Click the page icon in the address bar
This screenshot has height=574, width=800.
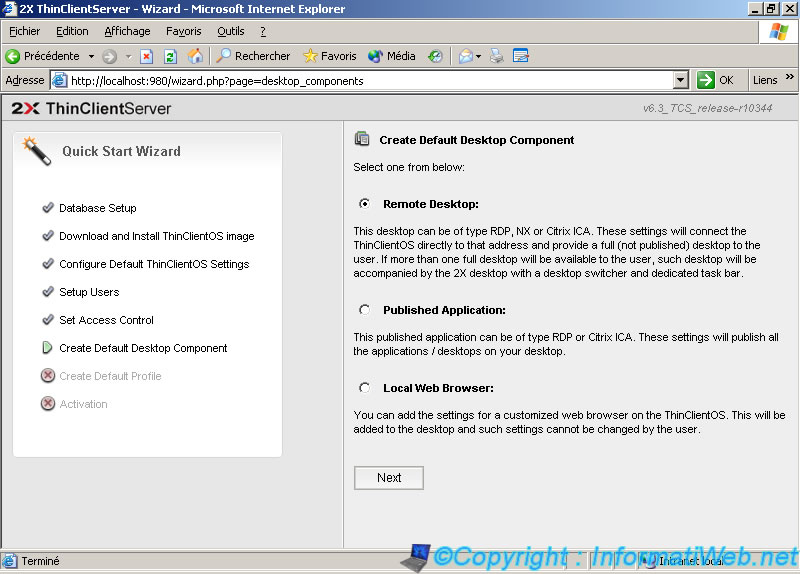click(60, 80)
